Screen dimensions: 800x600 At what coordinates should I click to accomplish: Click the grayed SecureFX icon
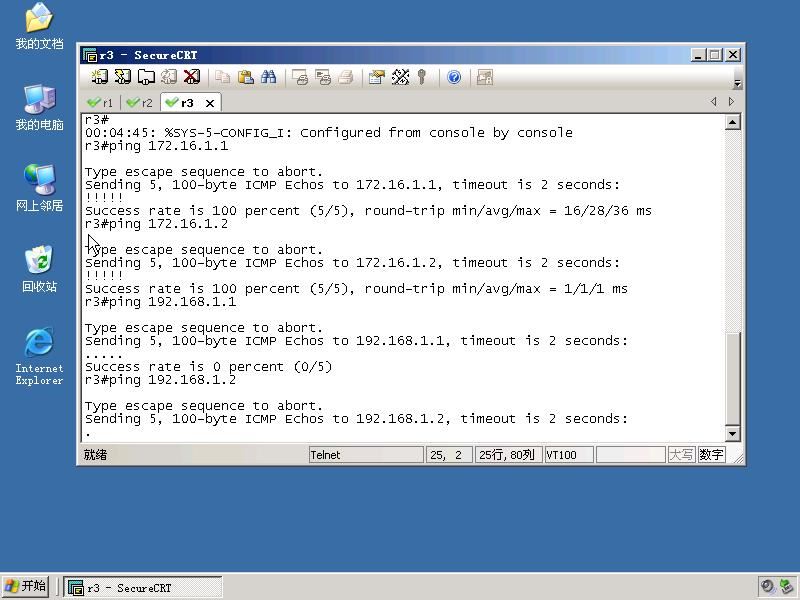(485, 77)
